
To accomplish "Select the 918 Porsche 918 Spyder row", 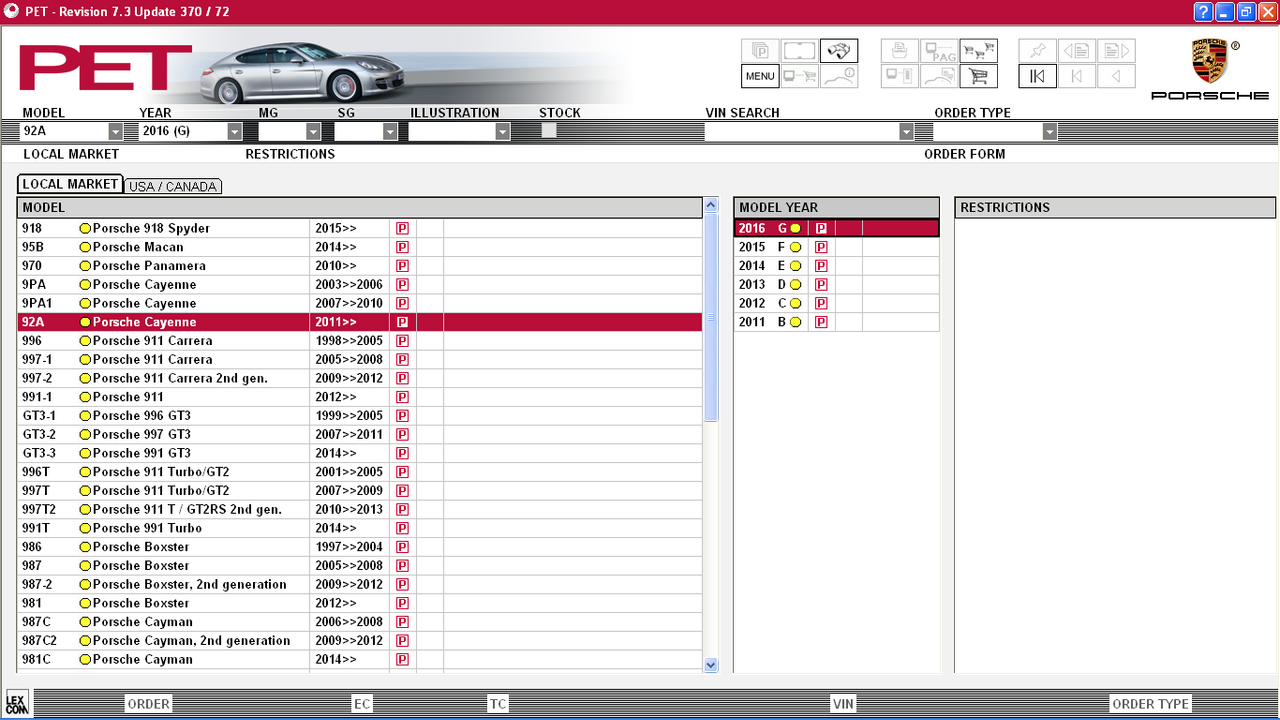I will (360, 228).
